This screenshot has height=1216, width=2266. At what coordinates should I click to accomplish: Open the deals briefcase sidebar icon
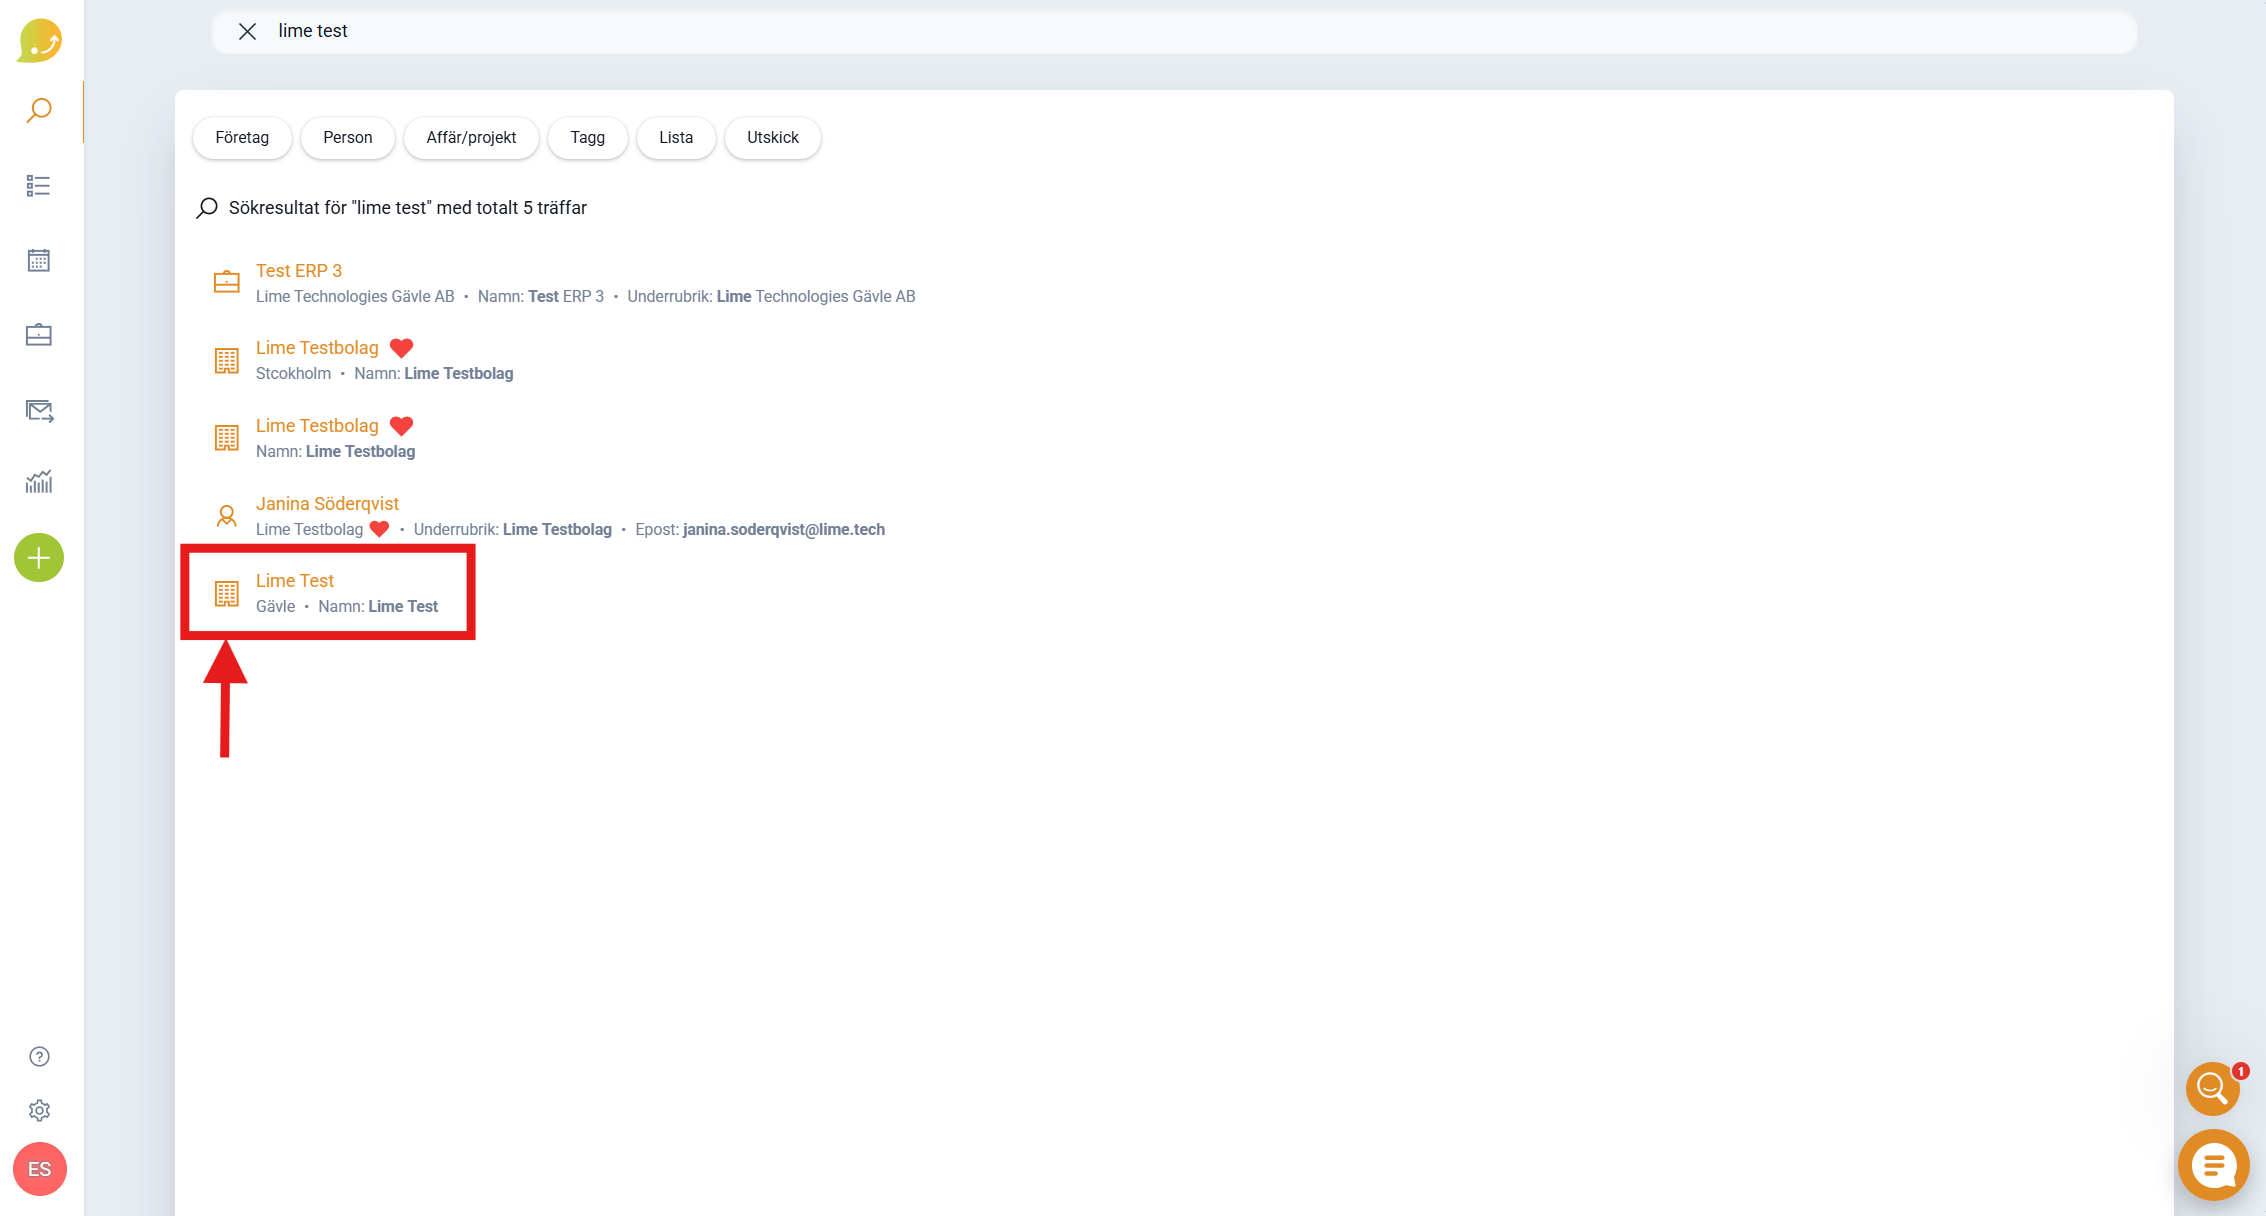coord(39,335)
